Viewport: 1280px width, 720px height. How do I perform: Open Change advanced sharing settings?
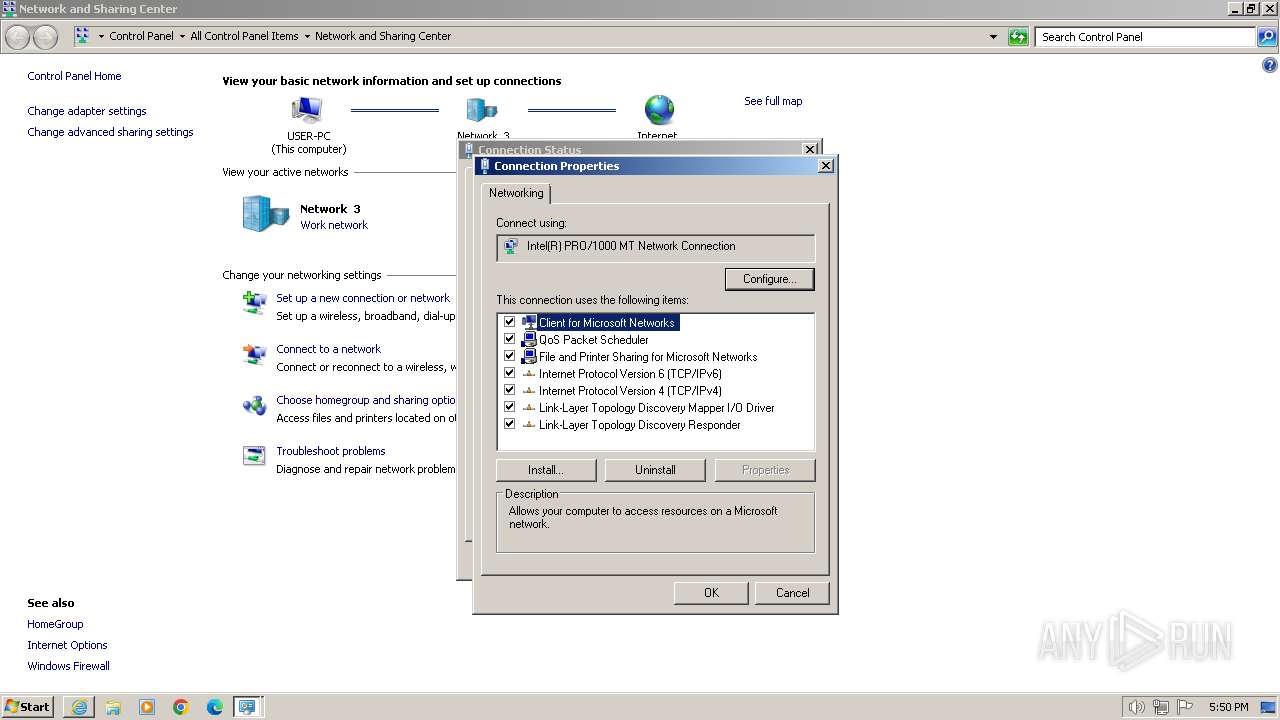(110, 132)
